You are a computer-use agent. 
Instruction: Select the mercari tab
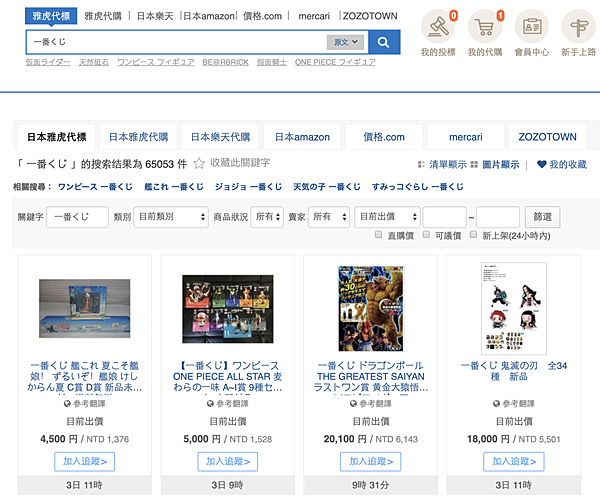pyautogui.click(x=466, y=137)
